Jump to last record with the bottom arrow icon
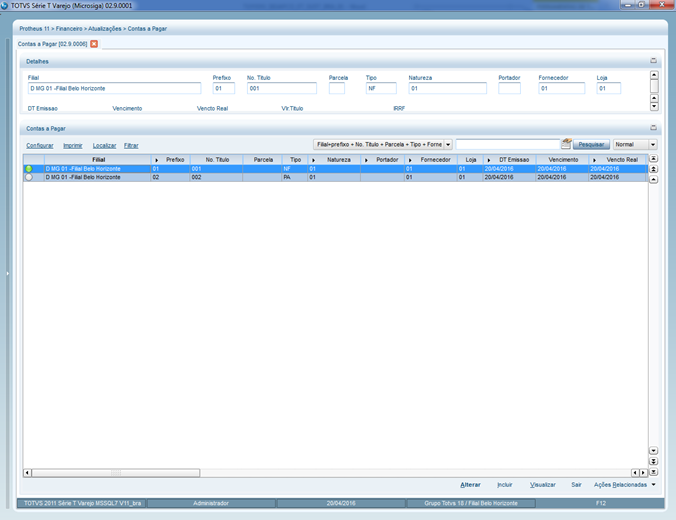 (654, 472)
